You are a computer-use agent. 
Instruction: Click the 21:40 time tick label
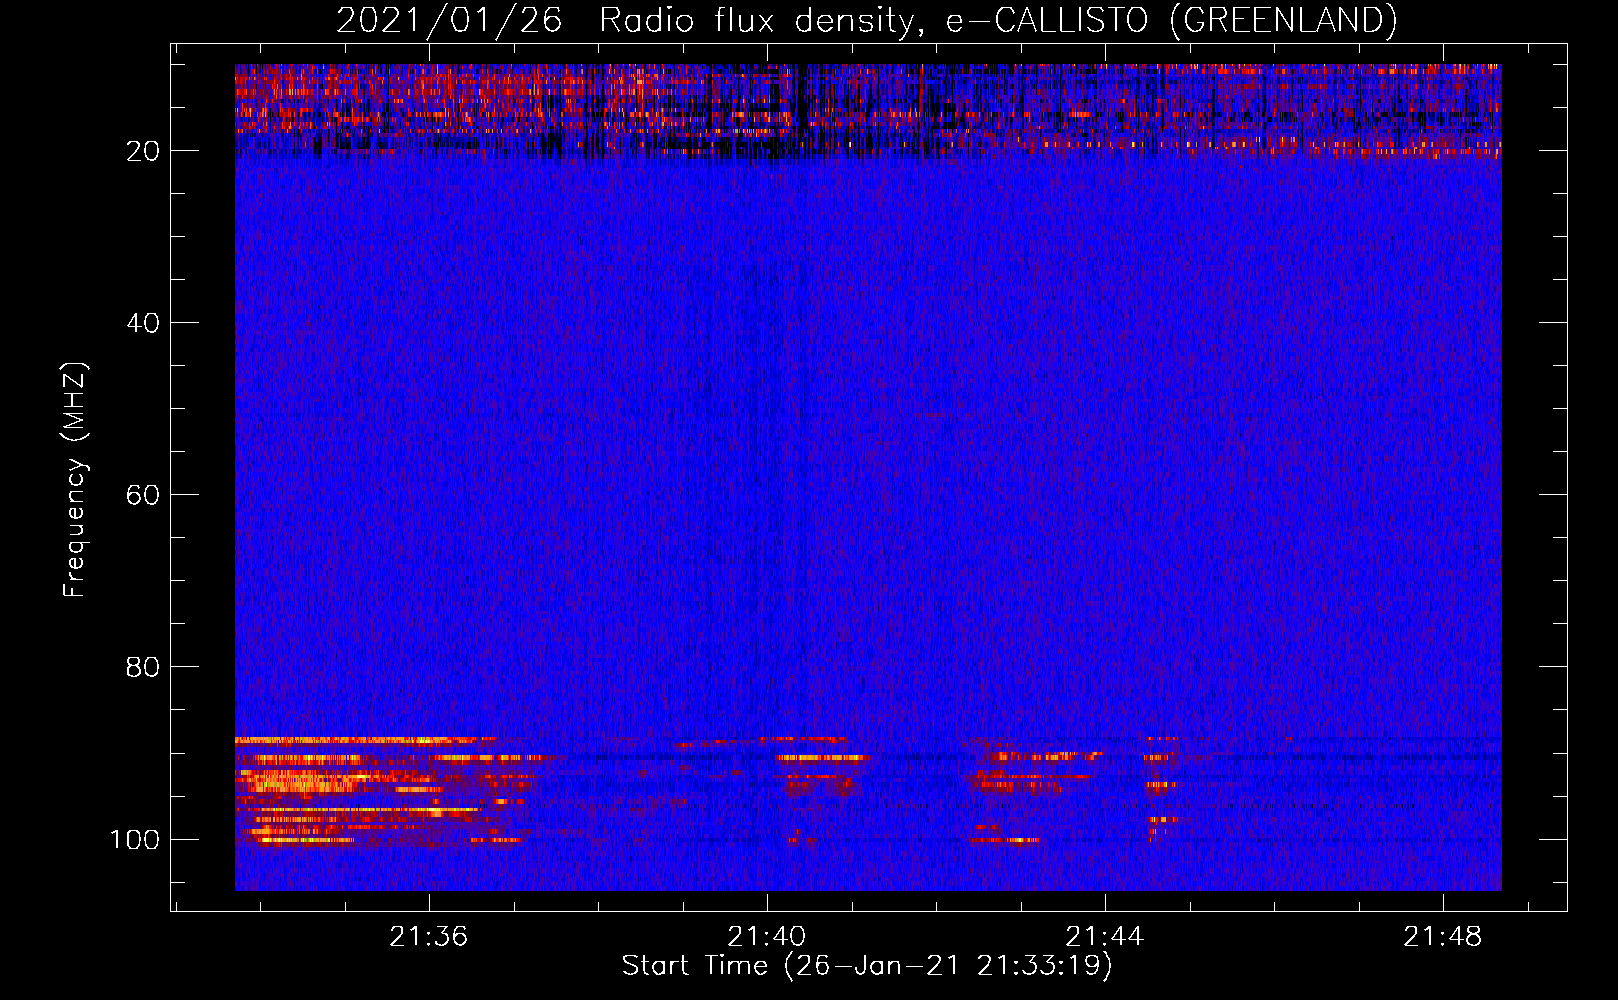[767, 937]
